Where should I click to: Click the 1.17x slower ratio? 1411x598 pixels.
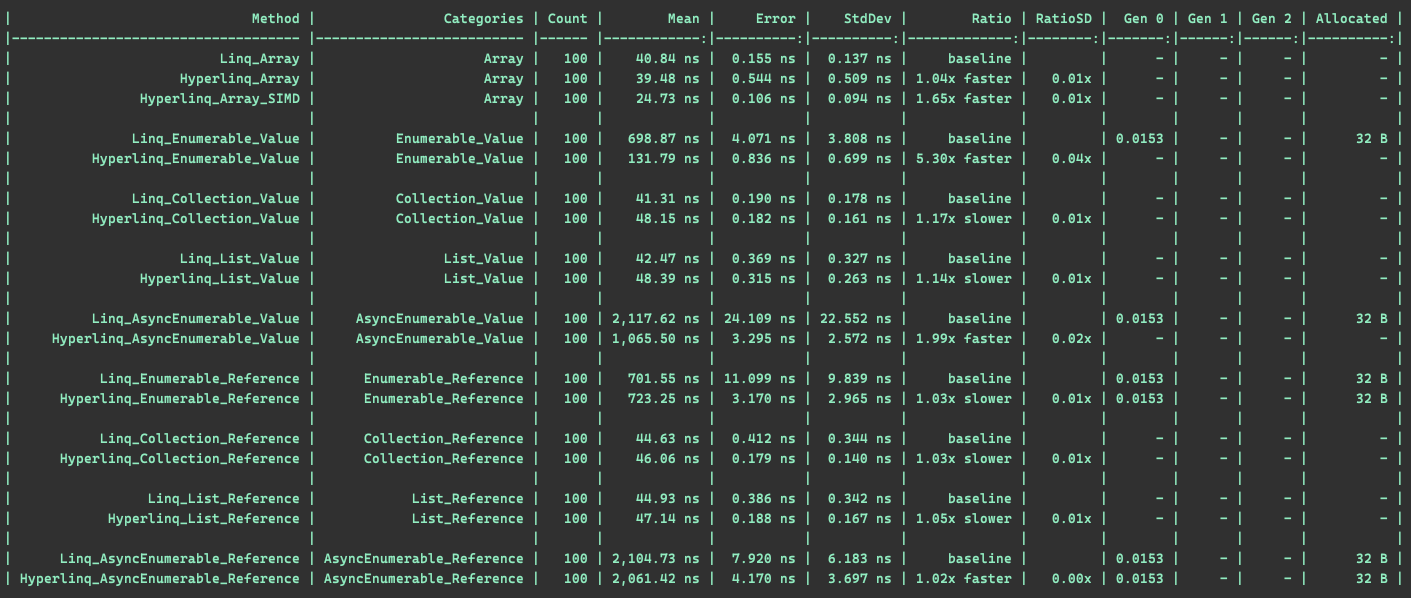coord(964,218)
